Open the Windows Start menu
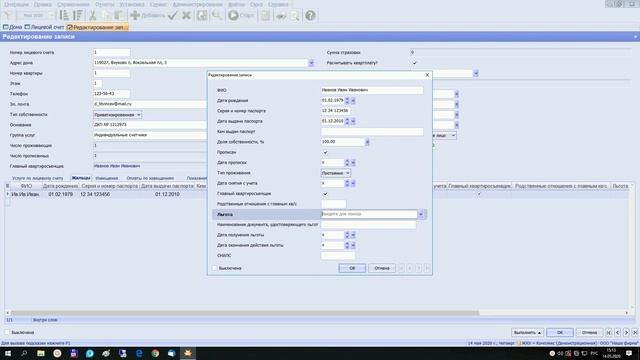The height and width of the screenshot is (360, 640). 8,353
